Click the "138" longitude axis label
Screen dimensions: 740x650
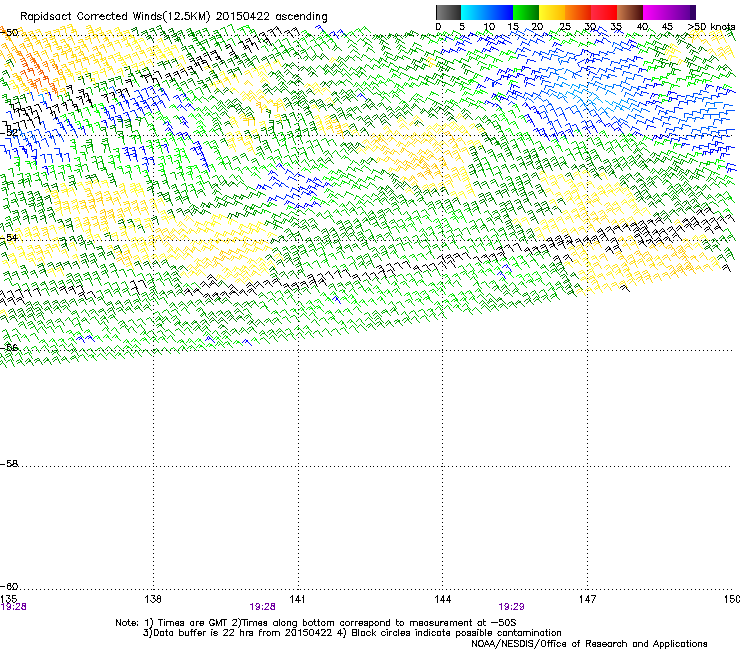pos(153,599)
